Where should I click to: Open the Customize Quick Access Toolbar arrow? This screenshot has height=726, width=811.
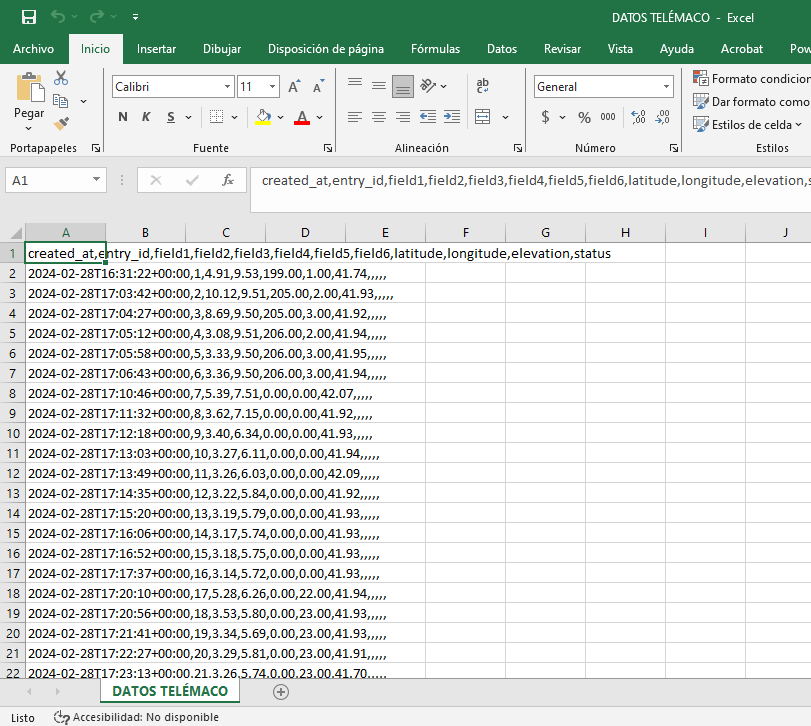point(135,17)
